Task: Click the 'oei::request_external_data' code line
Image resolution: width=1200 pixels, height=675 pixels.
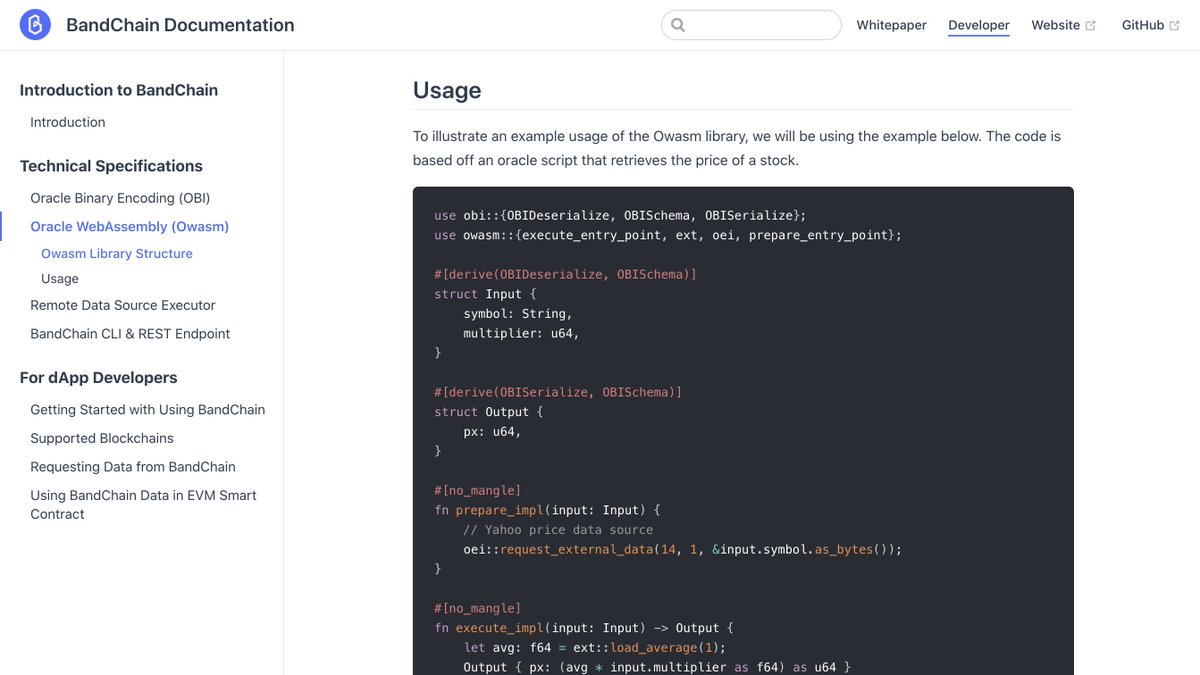Action: pyautogui.click(x=682, y=549)
